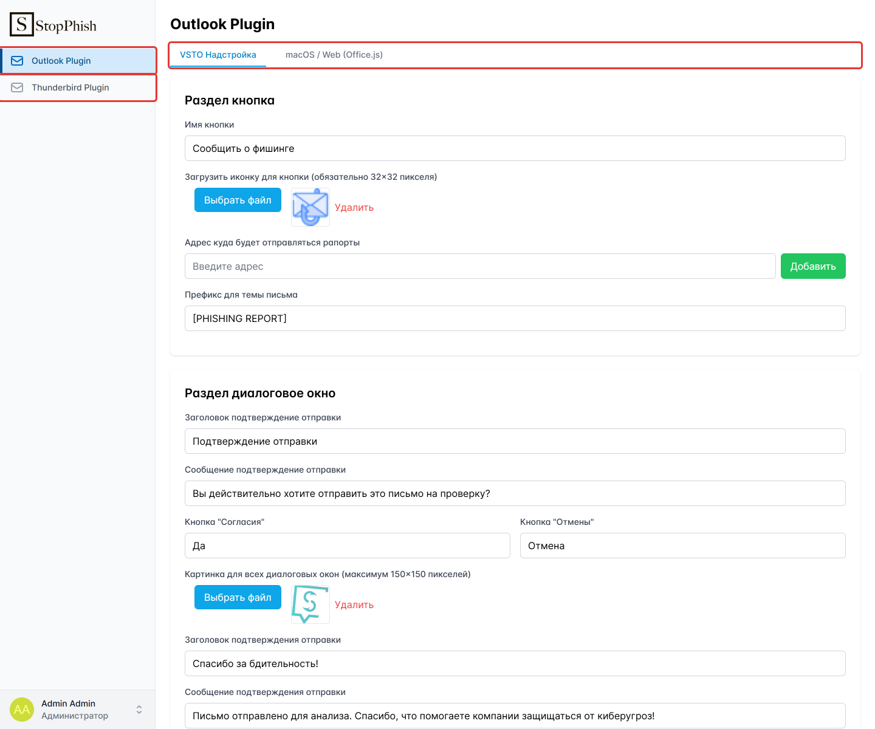Click the Префикс для темы письма label

[241, 295]
